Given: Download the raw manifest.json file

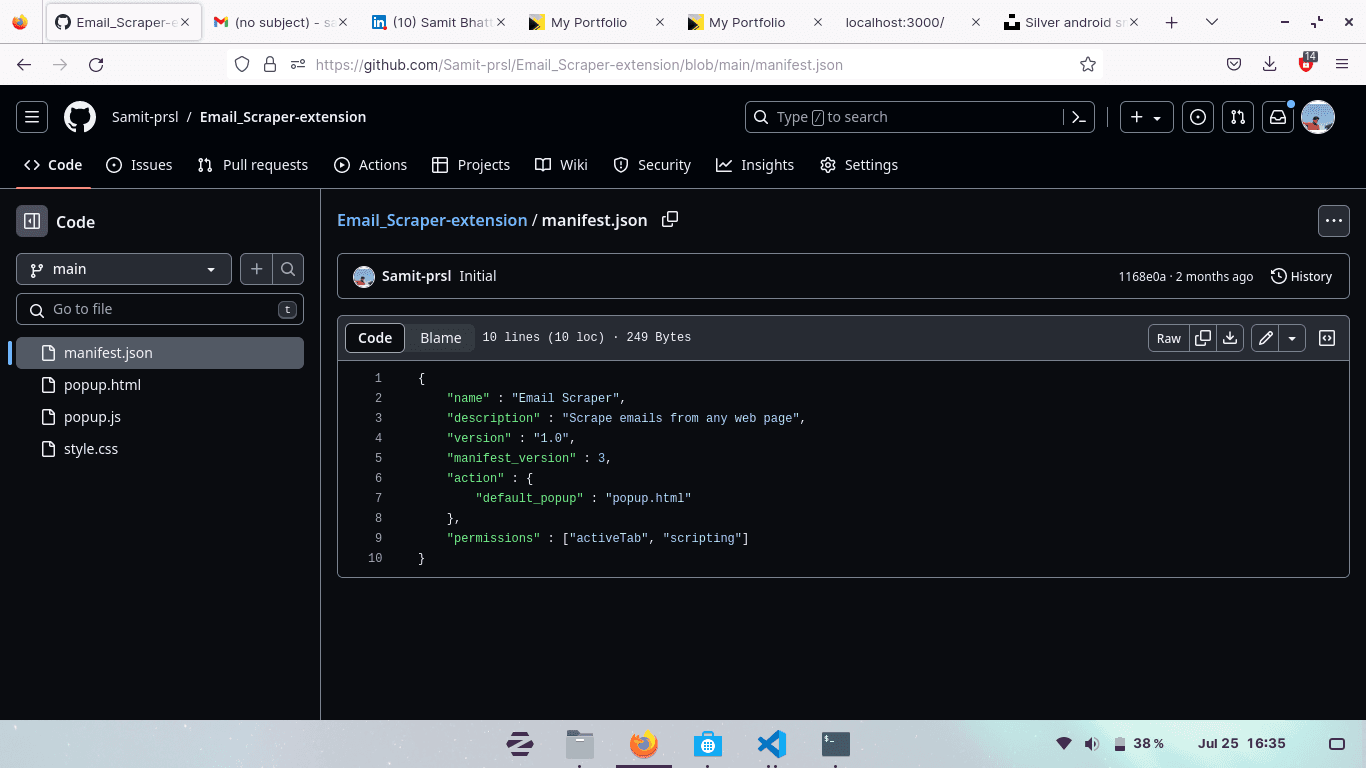Looking at the screenshot, I should [1230, 338].
